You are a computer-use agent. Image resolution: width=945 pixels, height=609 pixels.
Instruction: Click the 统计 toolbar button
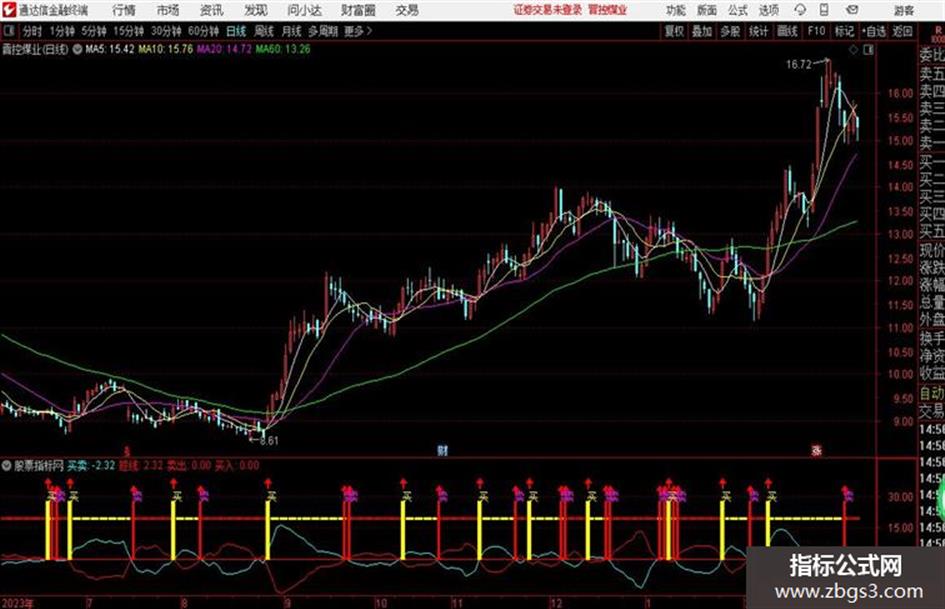tap(759, 31)
